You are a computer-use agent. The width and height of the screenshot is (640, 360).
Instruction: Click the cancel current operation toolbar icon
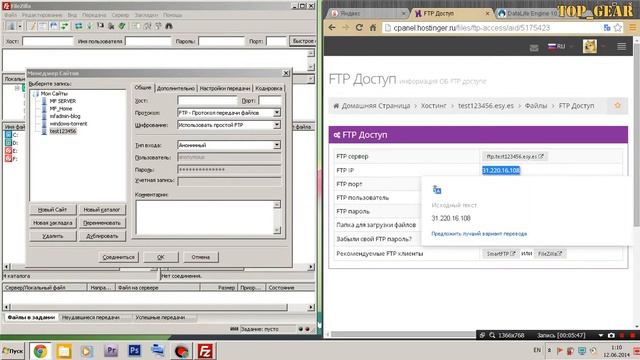[100, 26]
